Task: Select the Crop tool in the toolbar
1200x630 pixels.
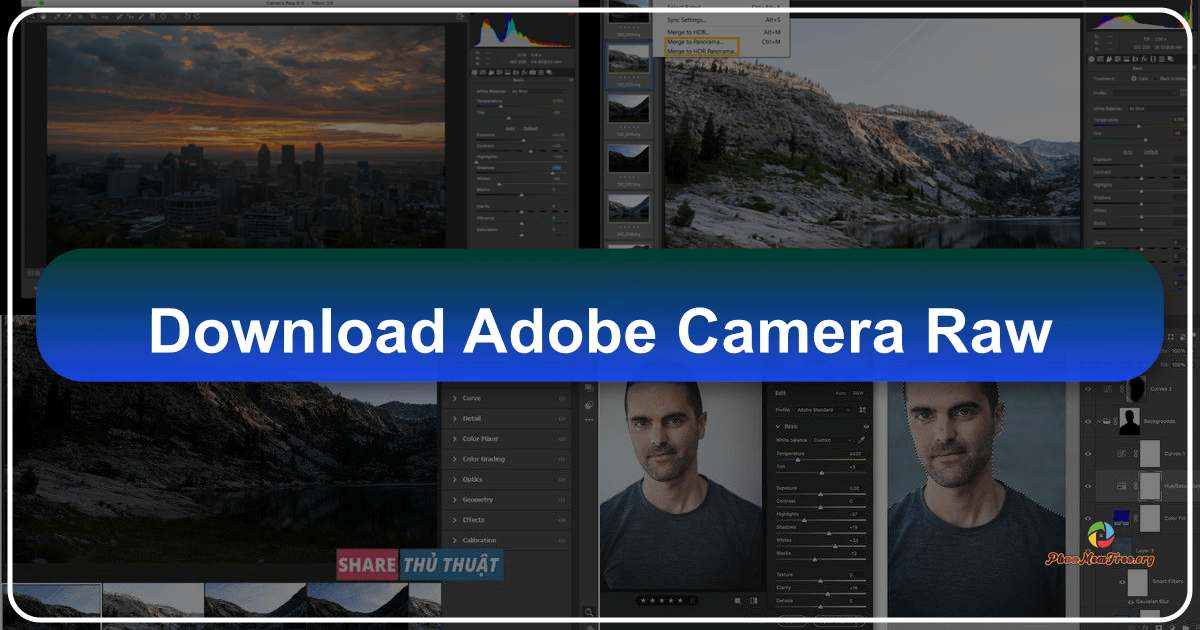Action: [93, 16]
